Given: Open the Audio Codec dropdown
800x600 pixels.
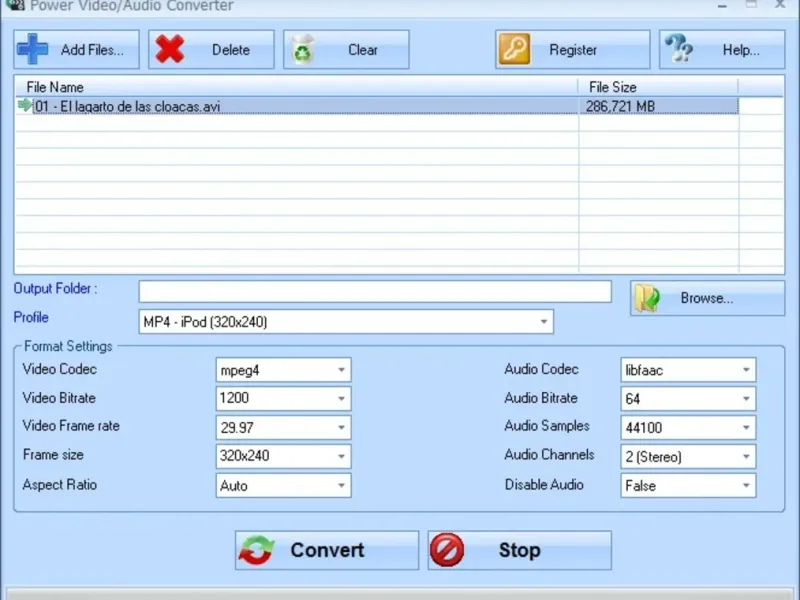Looking at the screenshot, I should [746, 370].
